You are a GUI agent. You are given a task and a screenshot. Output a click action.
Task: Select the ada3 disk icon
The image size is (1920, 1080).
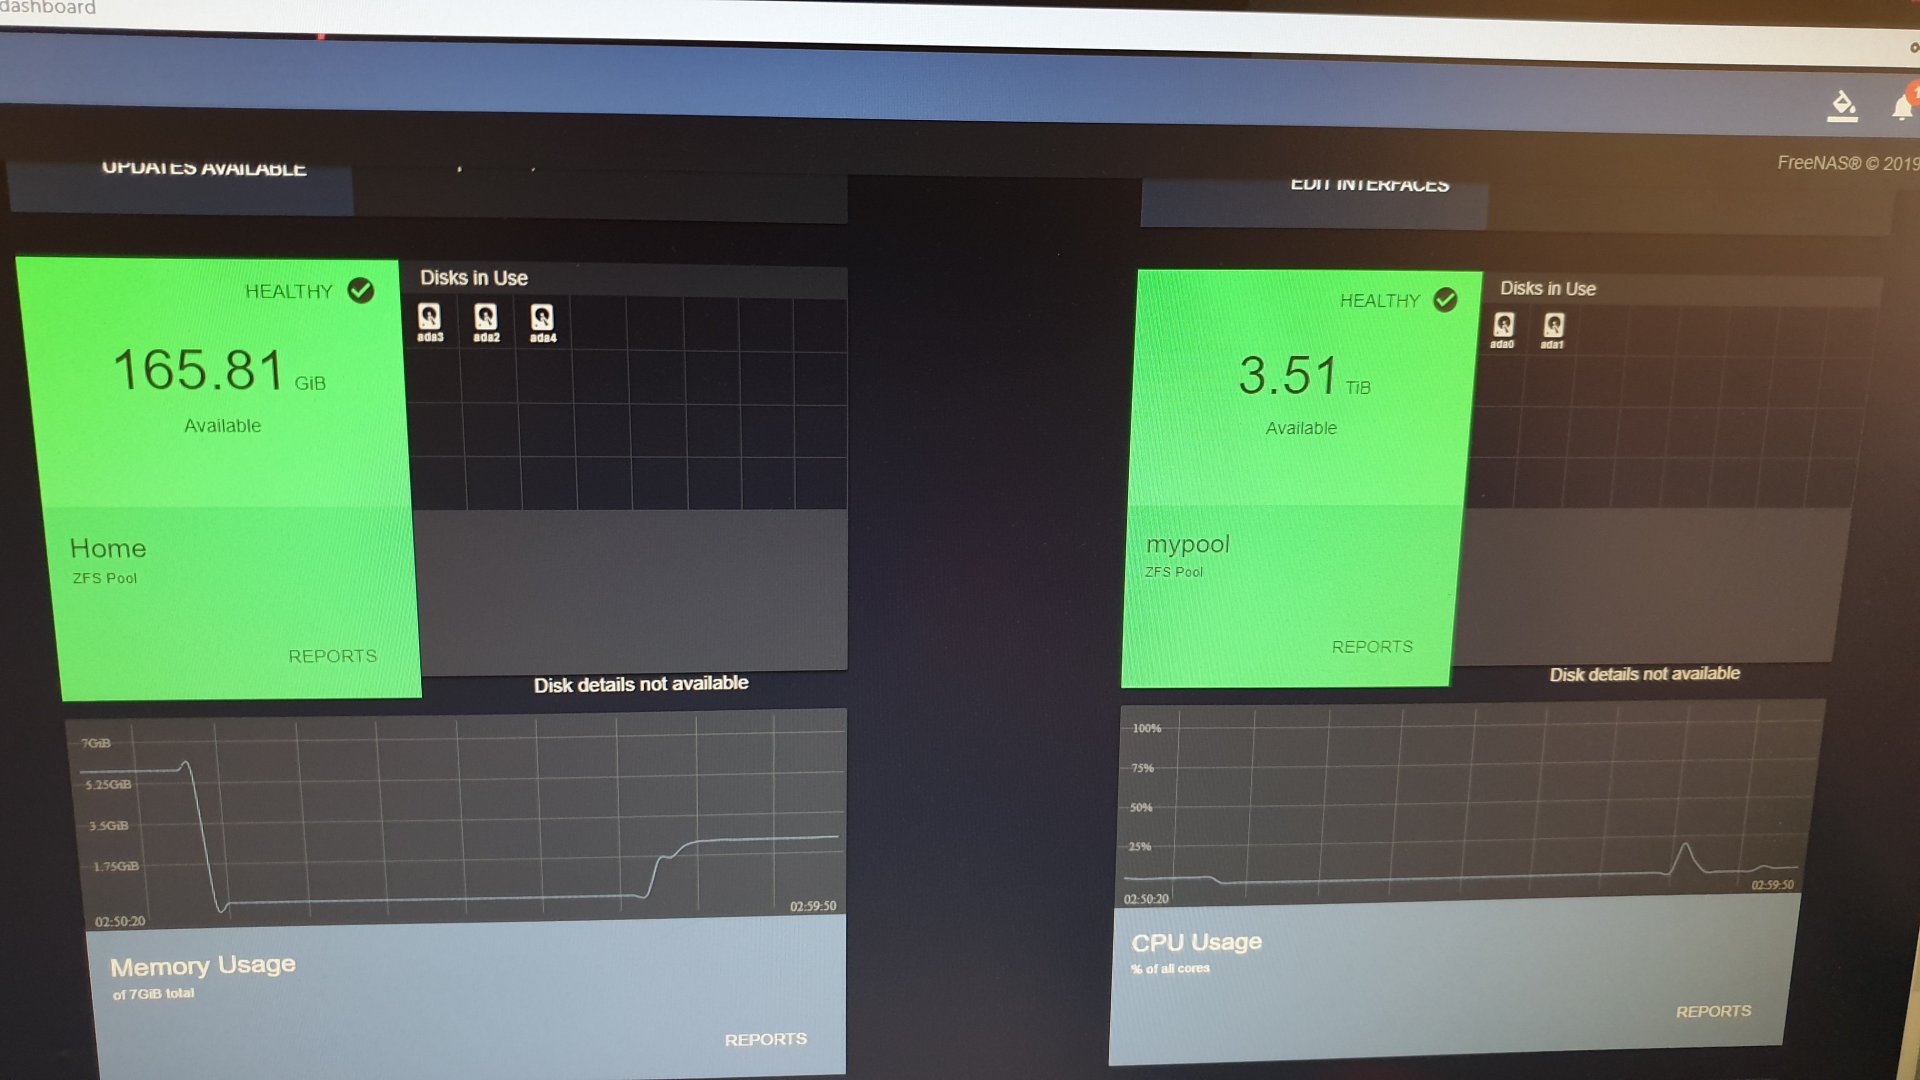430,323
